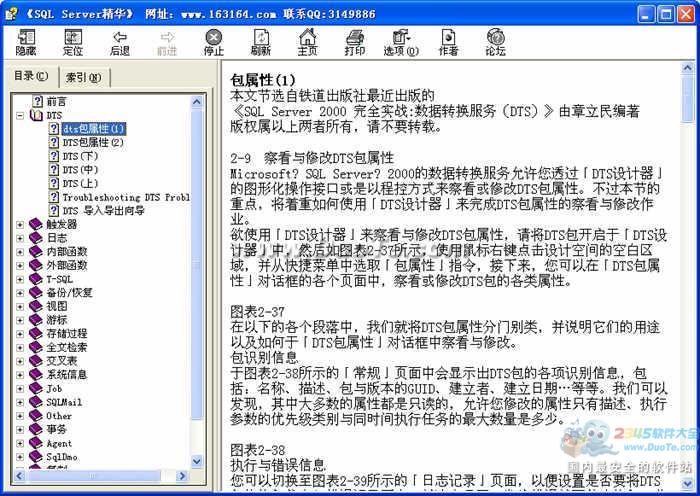Click the 存储过程 book icon
700x496 pixels.
tap(36, 333)
